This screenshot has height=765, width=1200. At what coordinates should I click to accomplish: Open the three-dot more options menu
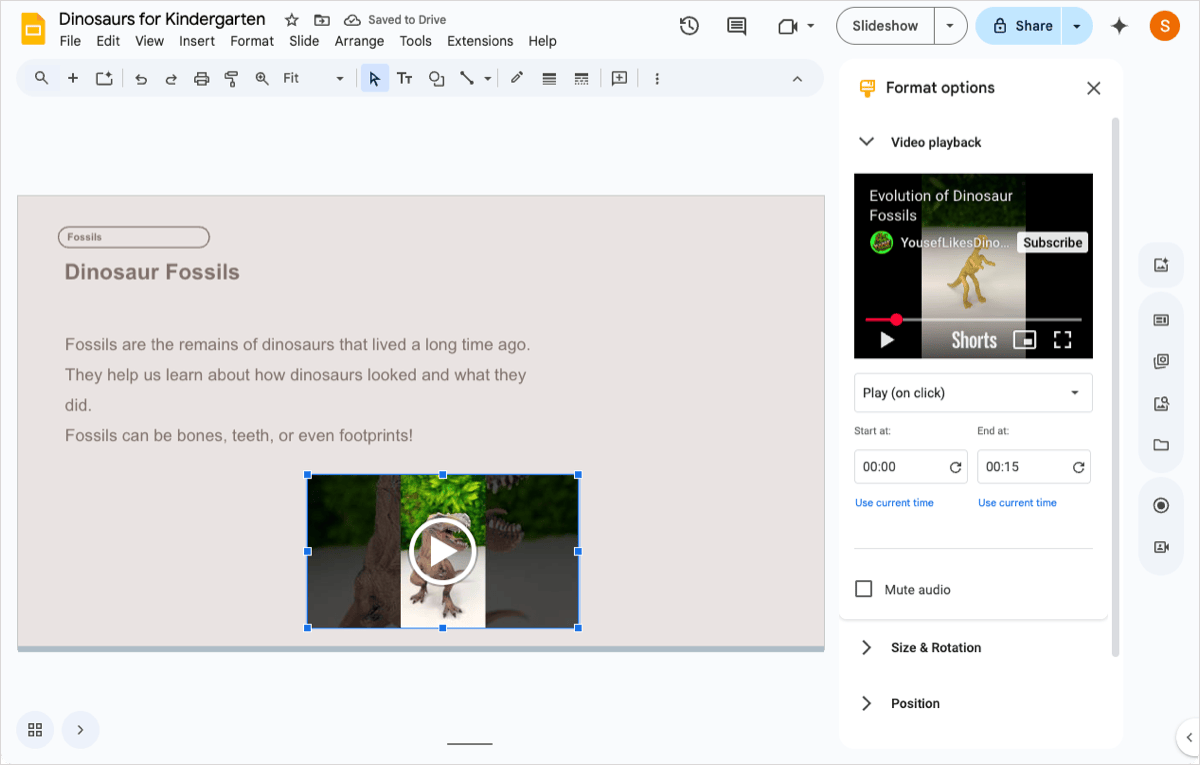click(x=657, y=78)
